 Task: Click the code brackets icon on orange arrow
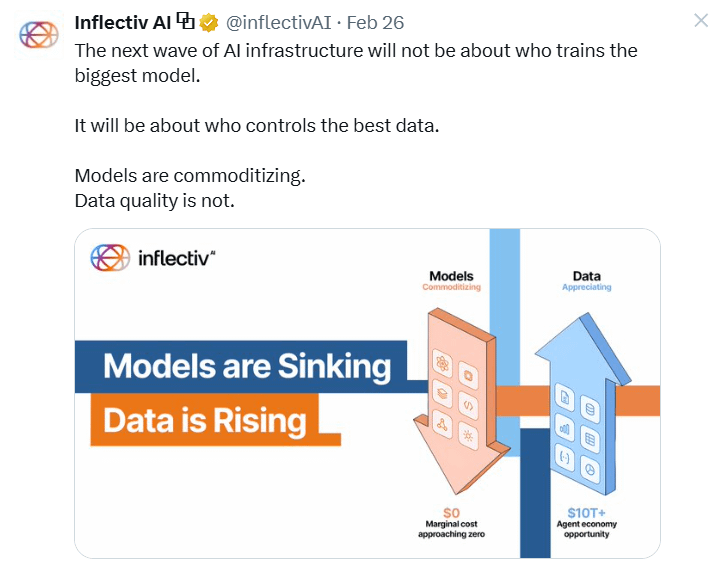coord(467,405)
